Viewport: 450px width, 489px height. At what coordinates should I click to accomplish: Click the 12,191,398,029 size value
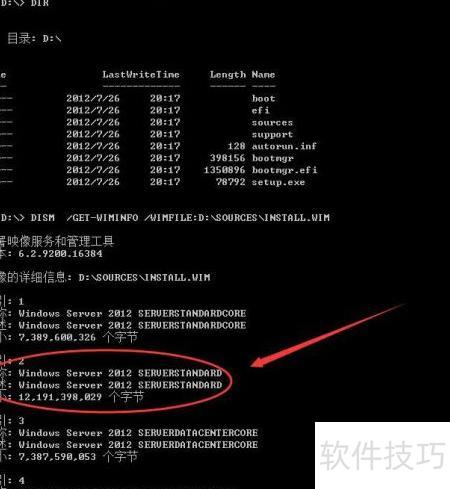coord(60,397)
